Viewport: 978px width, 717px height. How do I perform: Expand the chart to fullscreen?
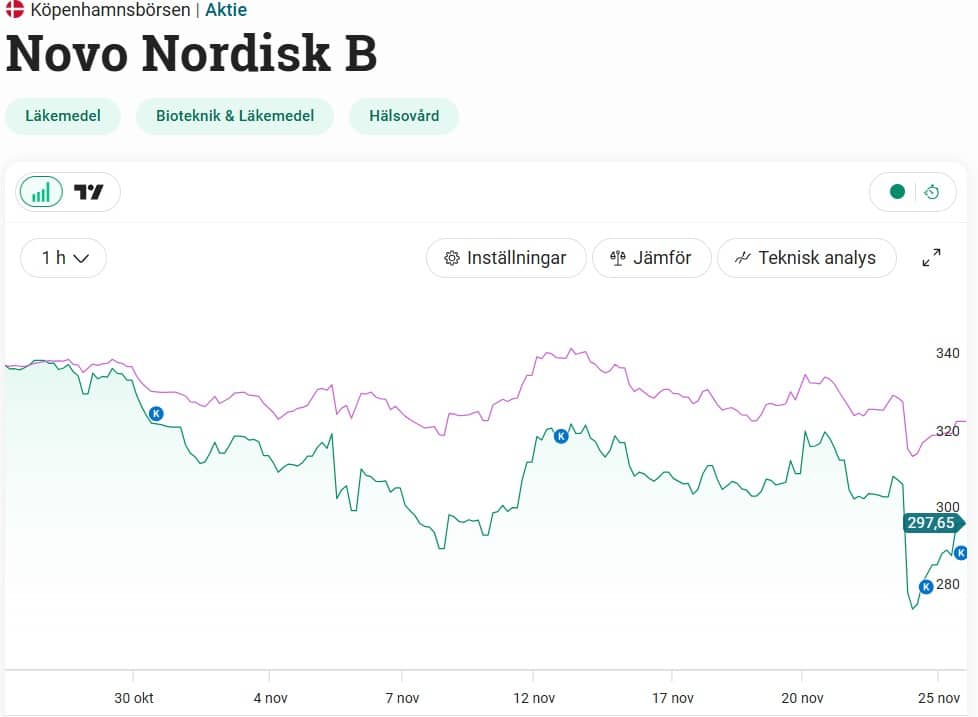931,258
